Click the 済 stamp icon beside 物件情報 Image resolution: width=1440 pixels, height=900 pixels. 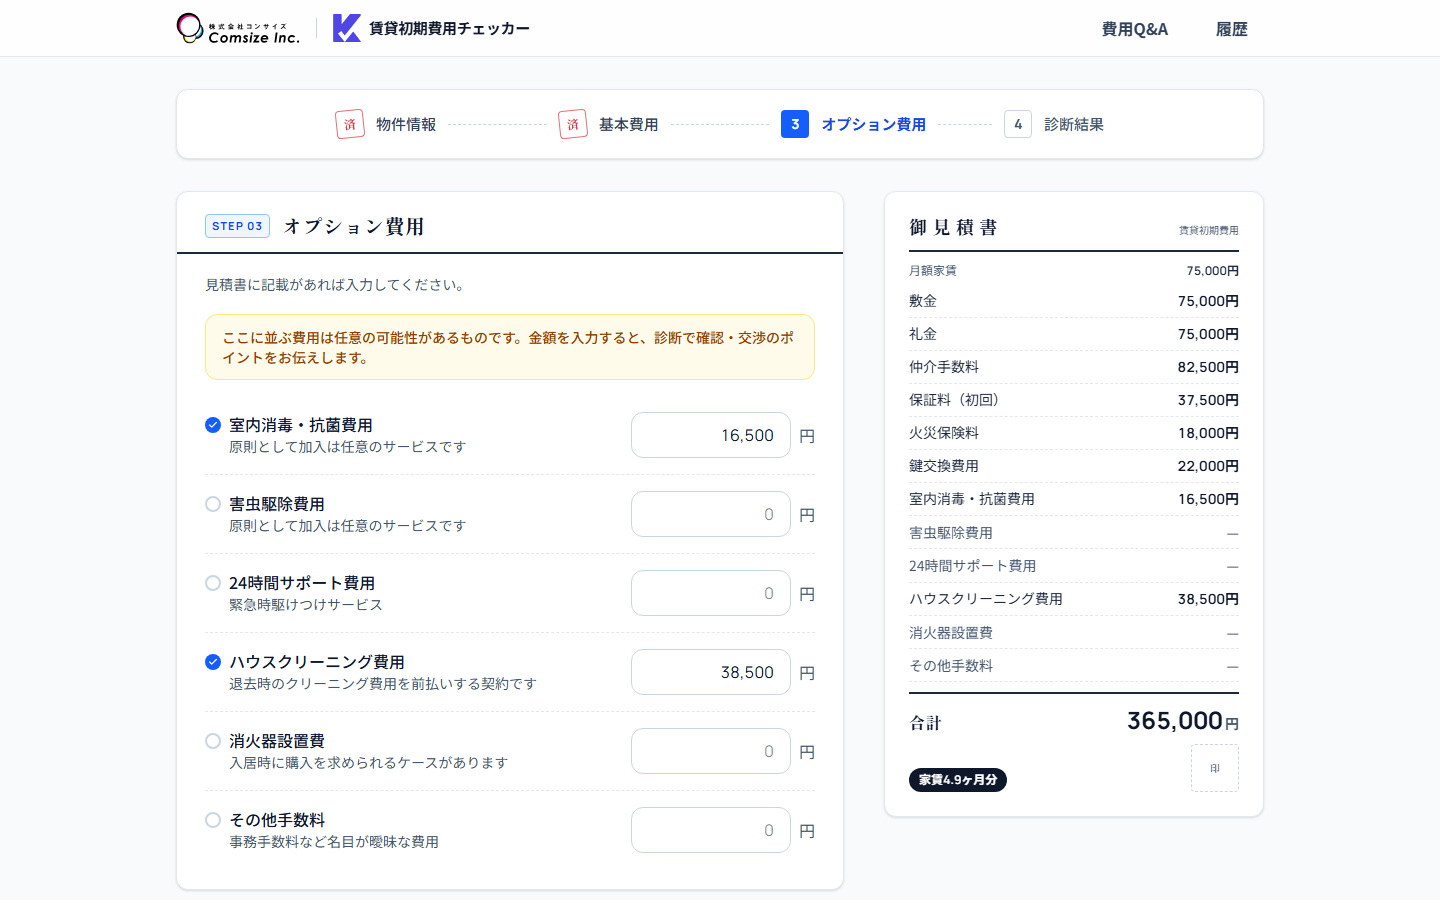tap(350, 124)
